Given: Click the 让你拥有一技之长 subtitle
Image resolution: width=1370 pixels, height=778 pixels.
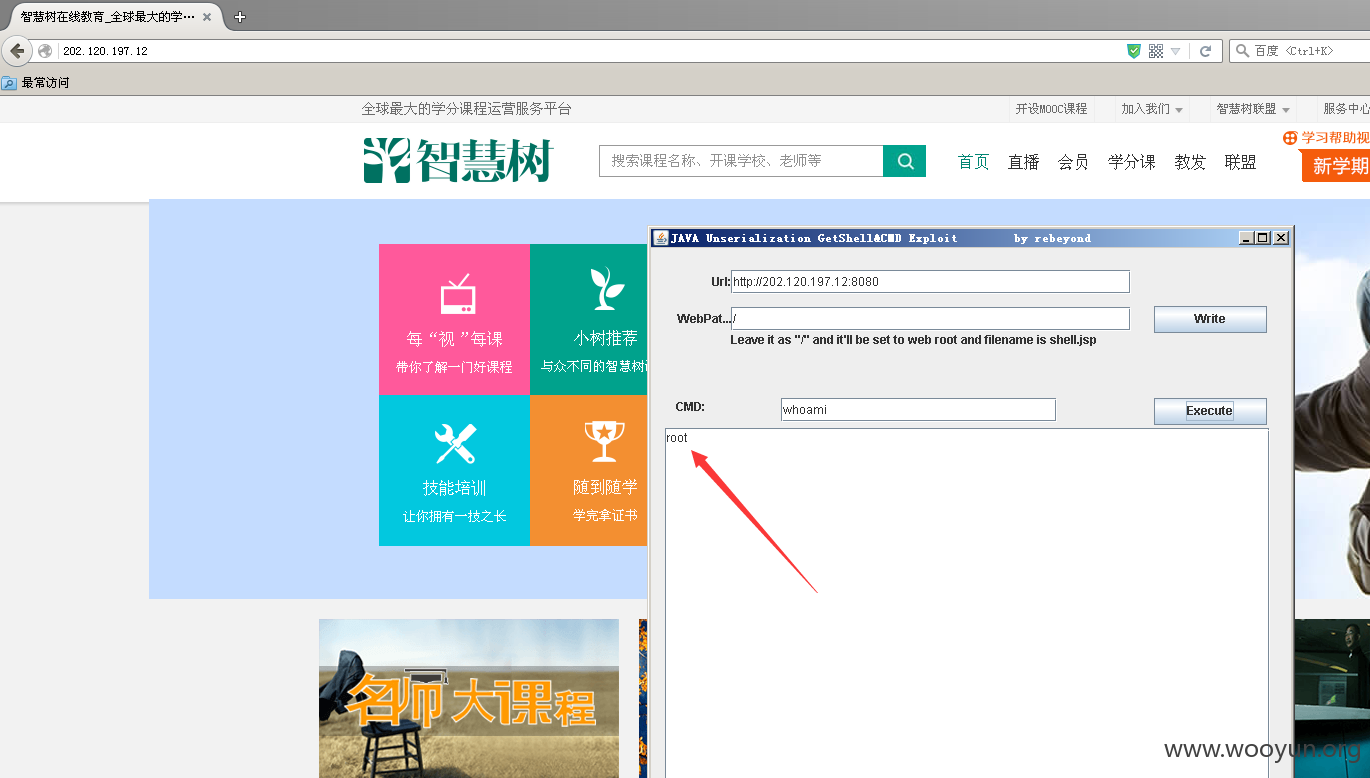Looking at the screenshot, I should pyautogui.click(x=455, y=517).
